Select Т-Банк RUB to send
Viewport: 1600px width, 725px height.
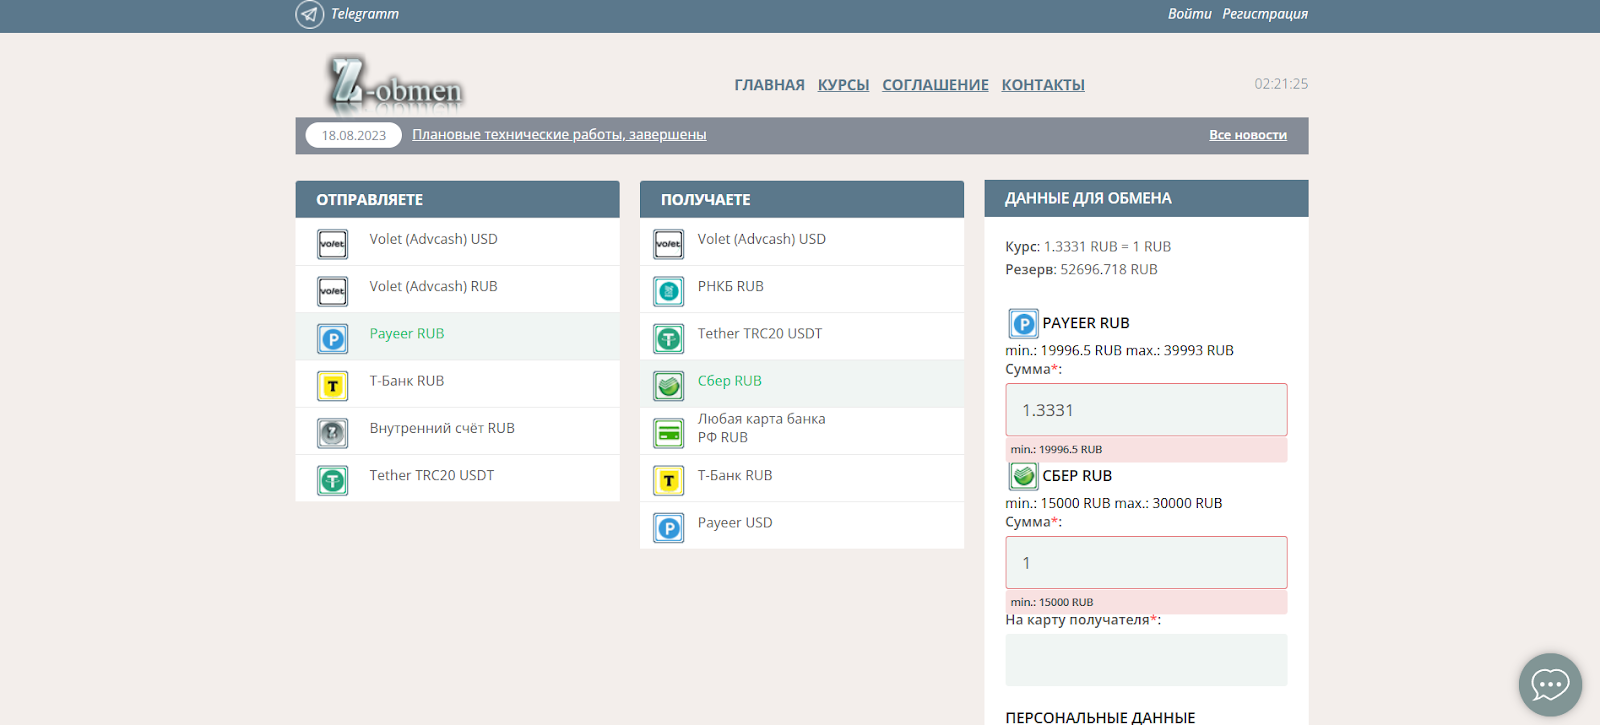tap(457, 384)
